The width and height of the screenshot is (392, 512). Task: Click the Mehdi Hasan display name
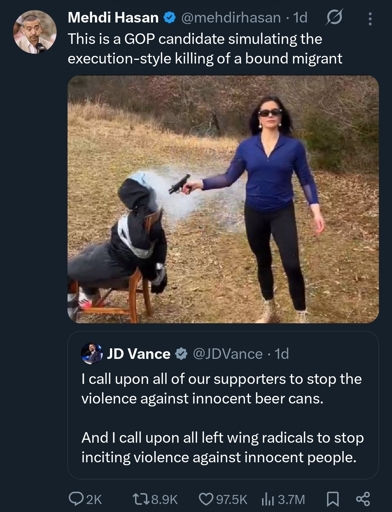113,18
